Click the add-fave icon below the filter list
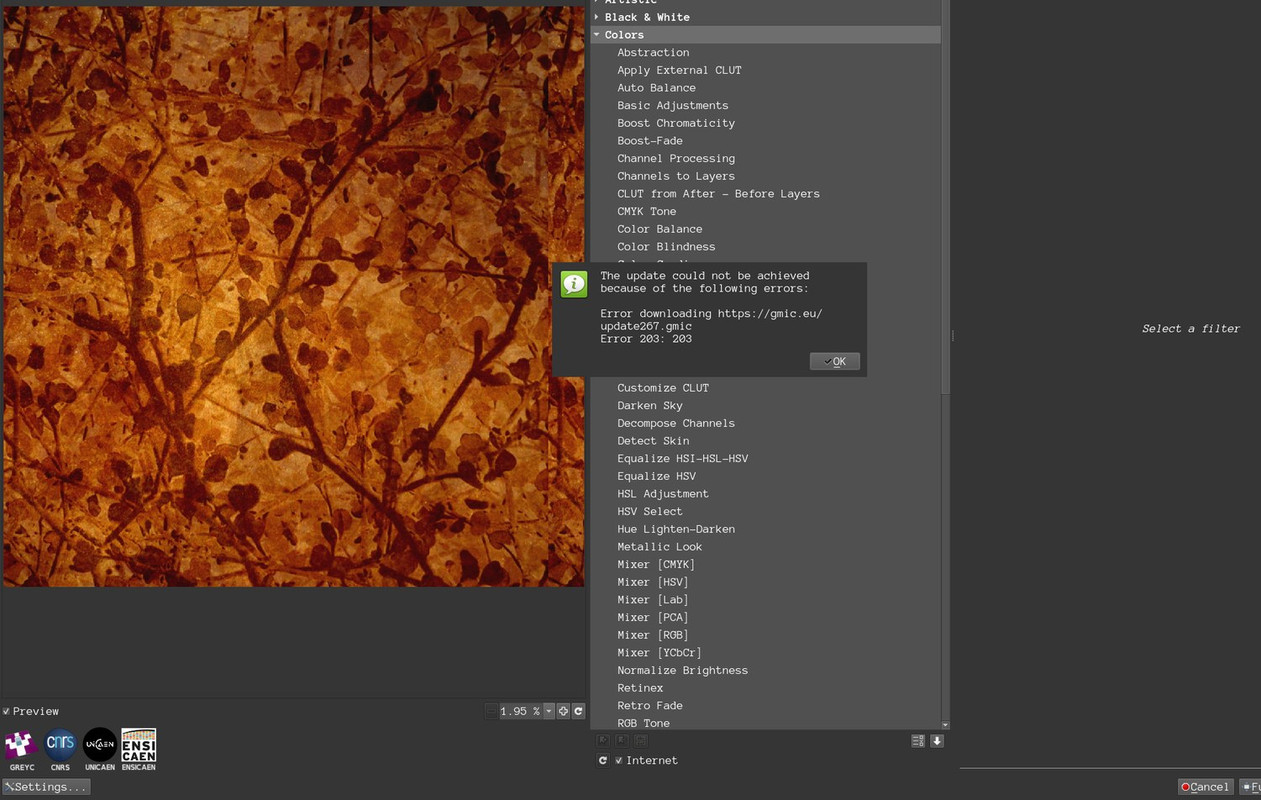The image size is (1261, 800). (603, 740)
